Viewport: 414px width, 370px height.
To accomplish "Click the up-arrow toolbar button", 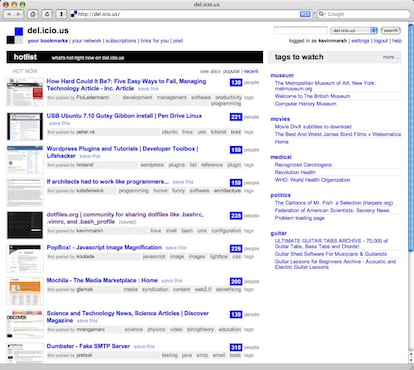I will tap(61, 14).
